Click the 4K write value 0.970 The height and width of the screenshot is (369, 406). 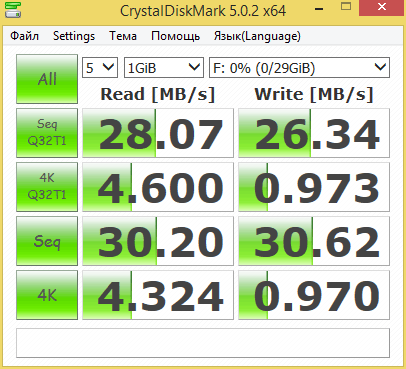[x=314, y=295]
